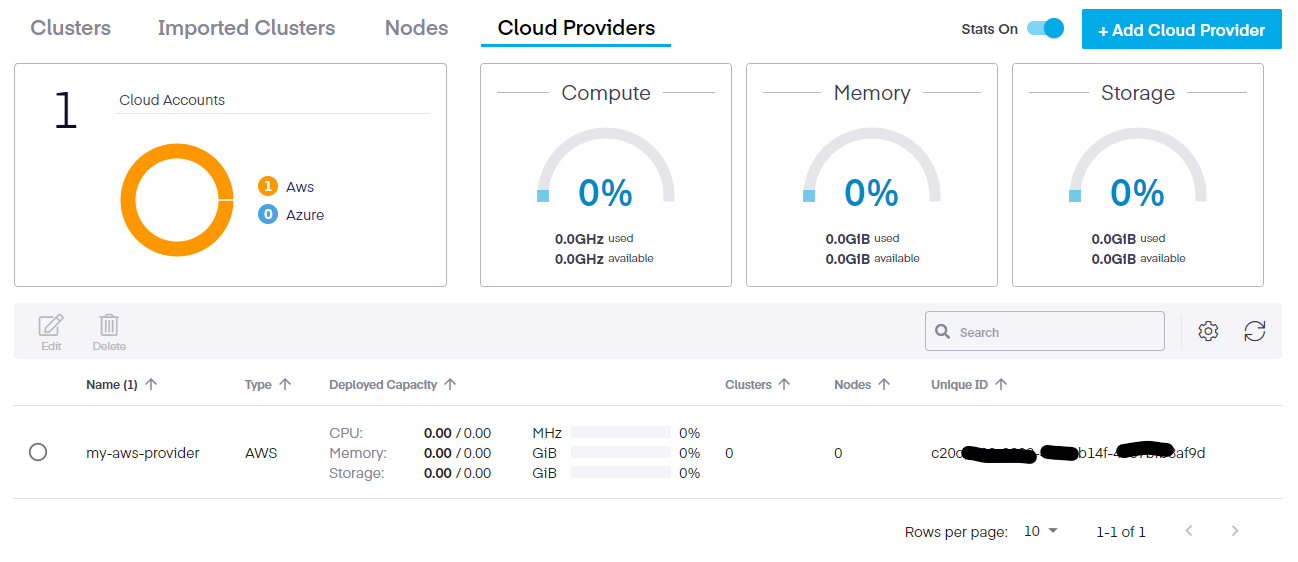Click the Delete trash icon
Image resolution: width=1298 pixels, height=562 pixels.
coord(109,326)
